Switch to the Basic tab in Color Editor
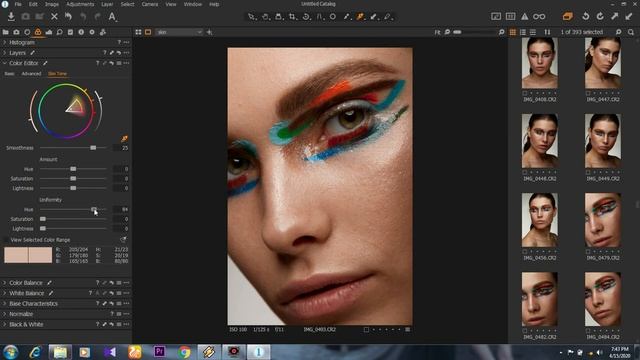 (x=9, y=74)
